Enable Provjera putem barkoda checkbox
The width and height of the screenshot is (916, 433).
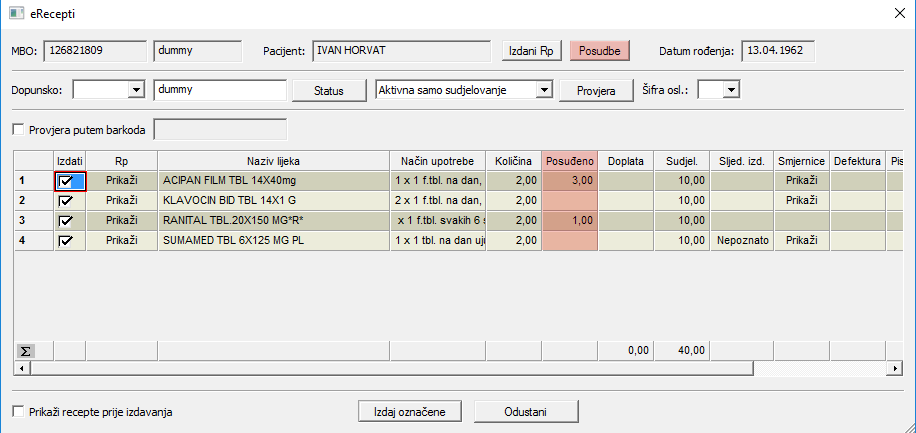click(19, 130)
